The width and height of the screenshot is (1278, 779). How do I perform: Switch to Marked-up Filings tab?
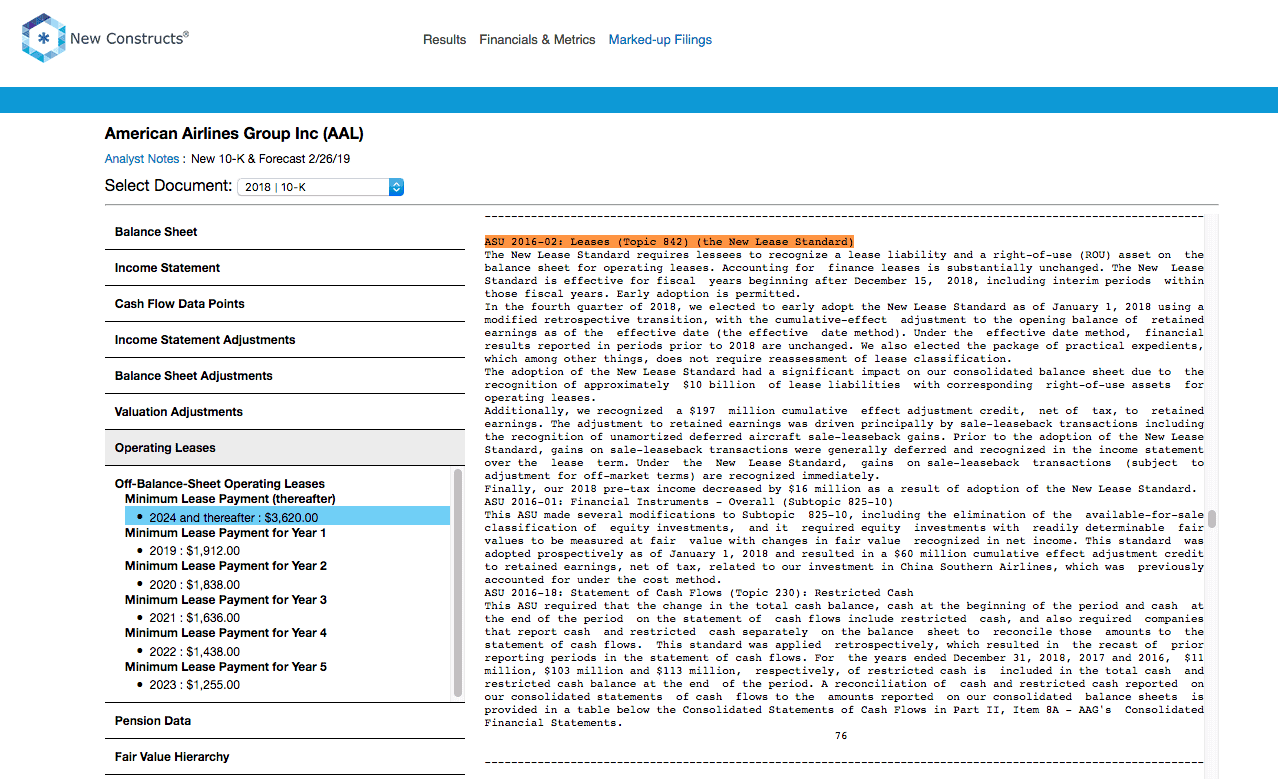pos(660,40)
